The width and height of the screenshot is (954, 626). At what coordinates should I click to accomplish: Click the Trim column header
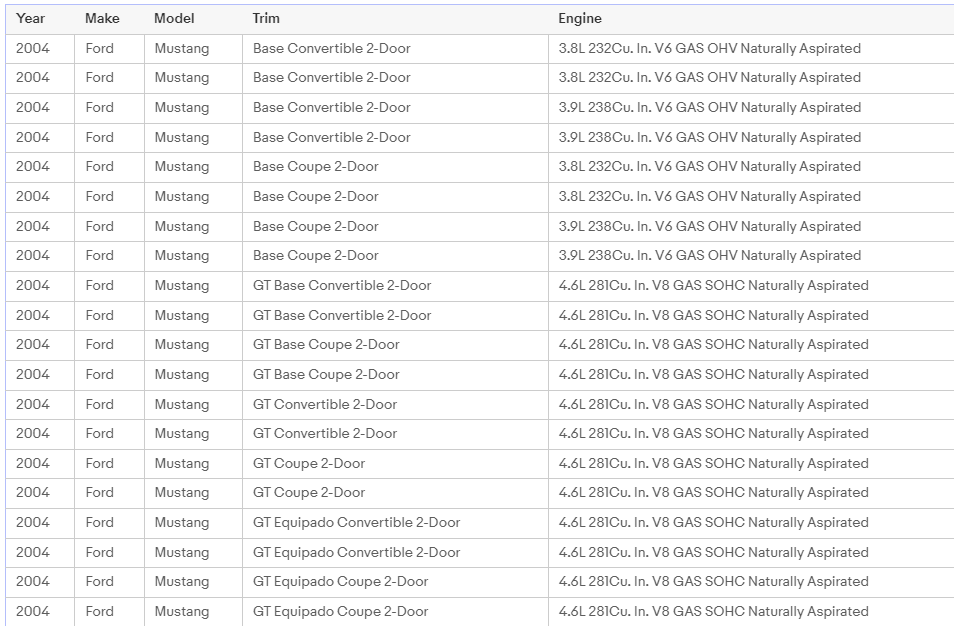click(x=266, y=18)
